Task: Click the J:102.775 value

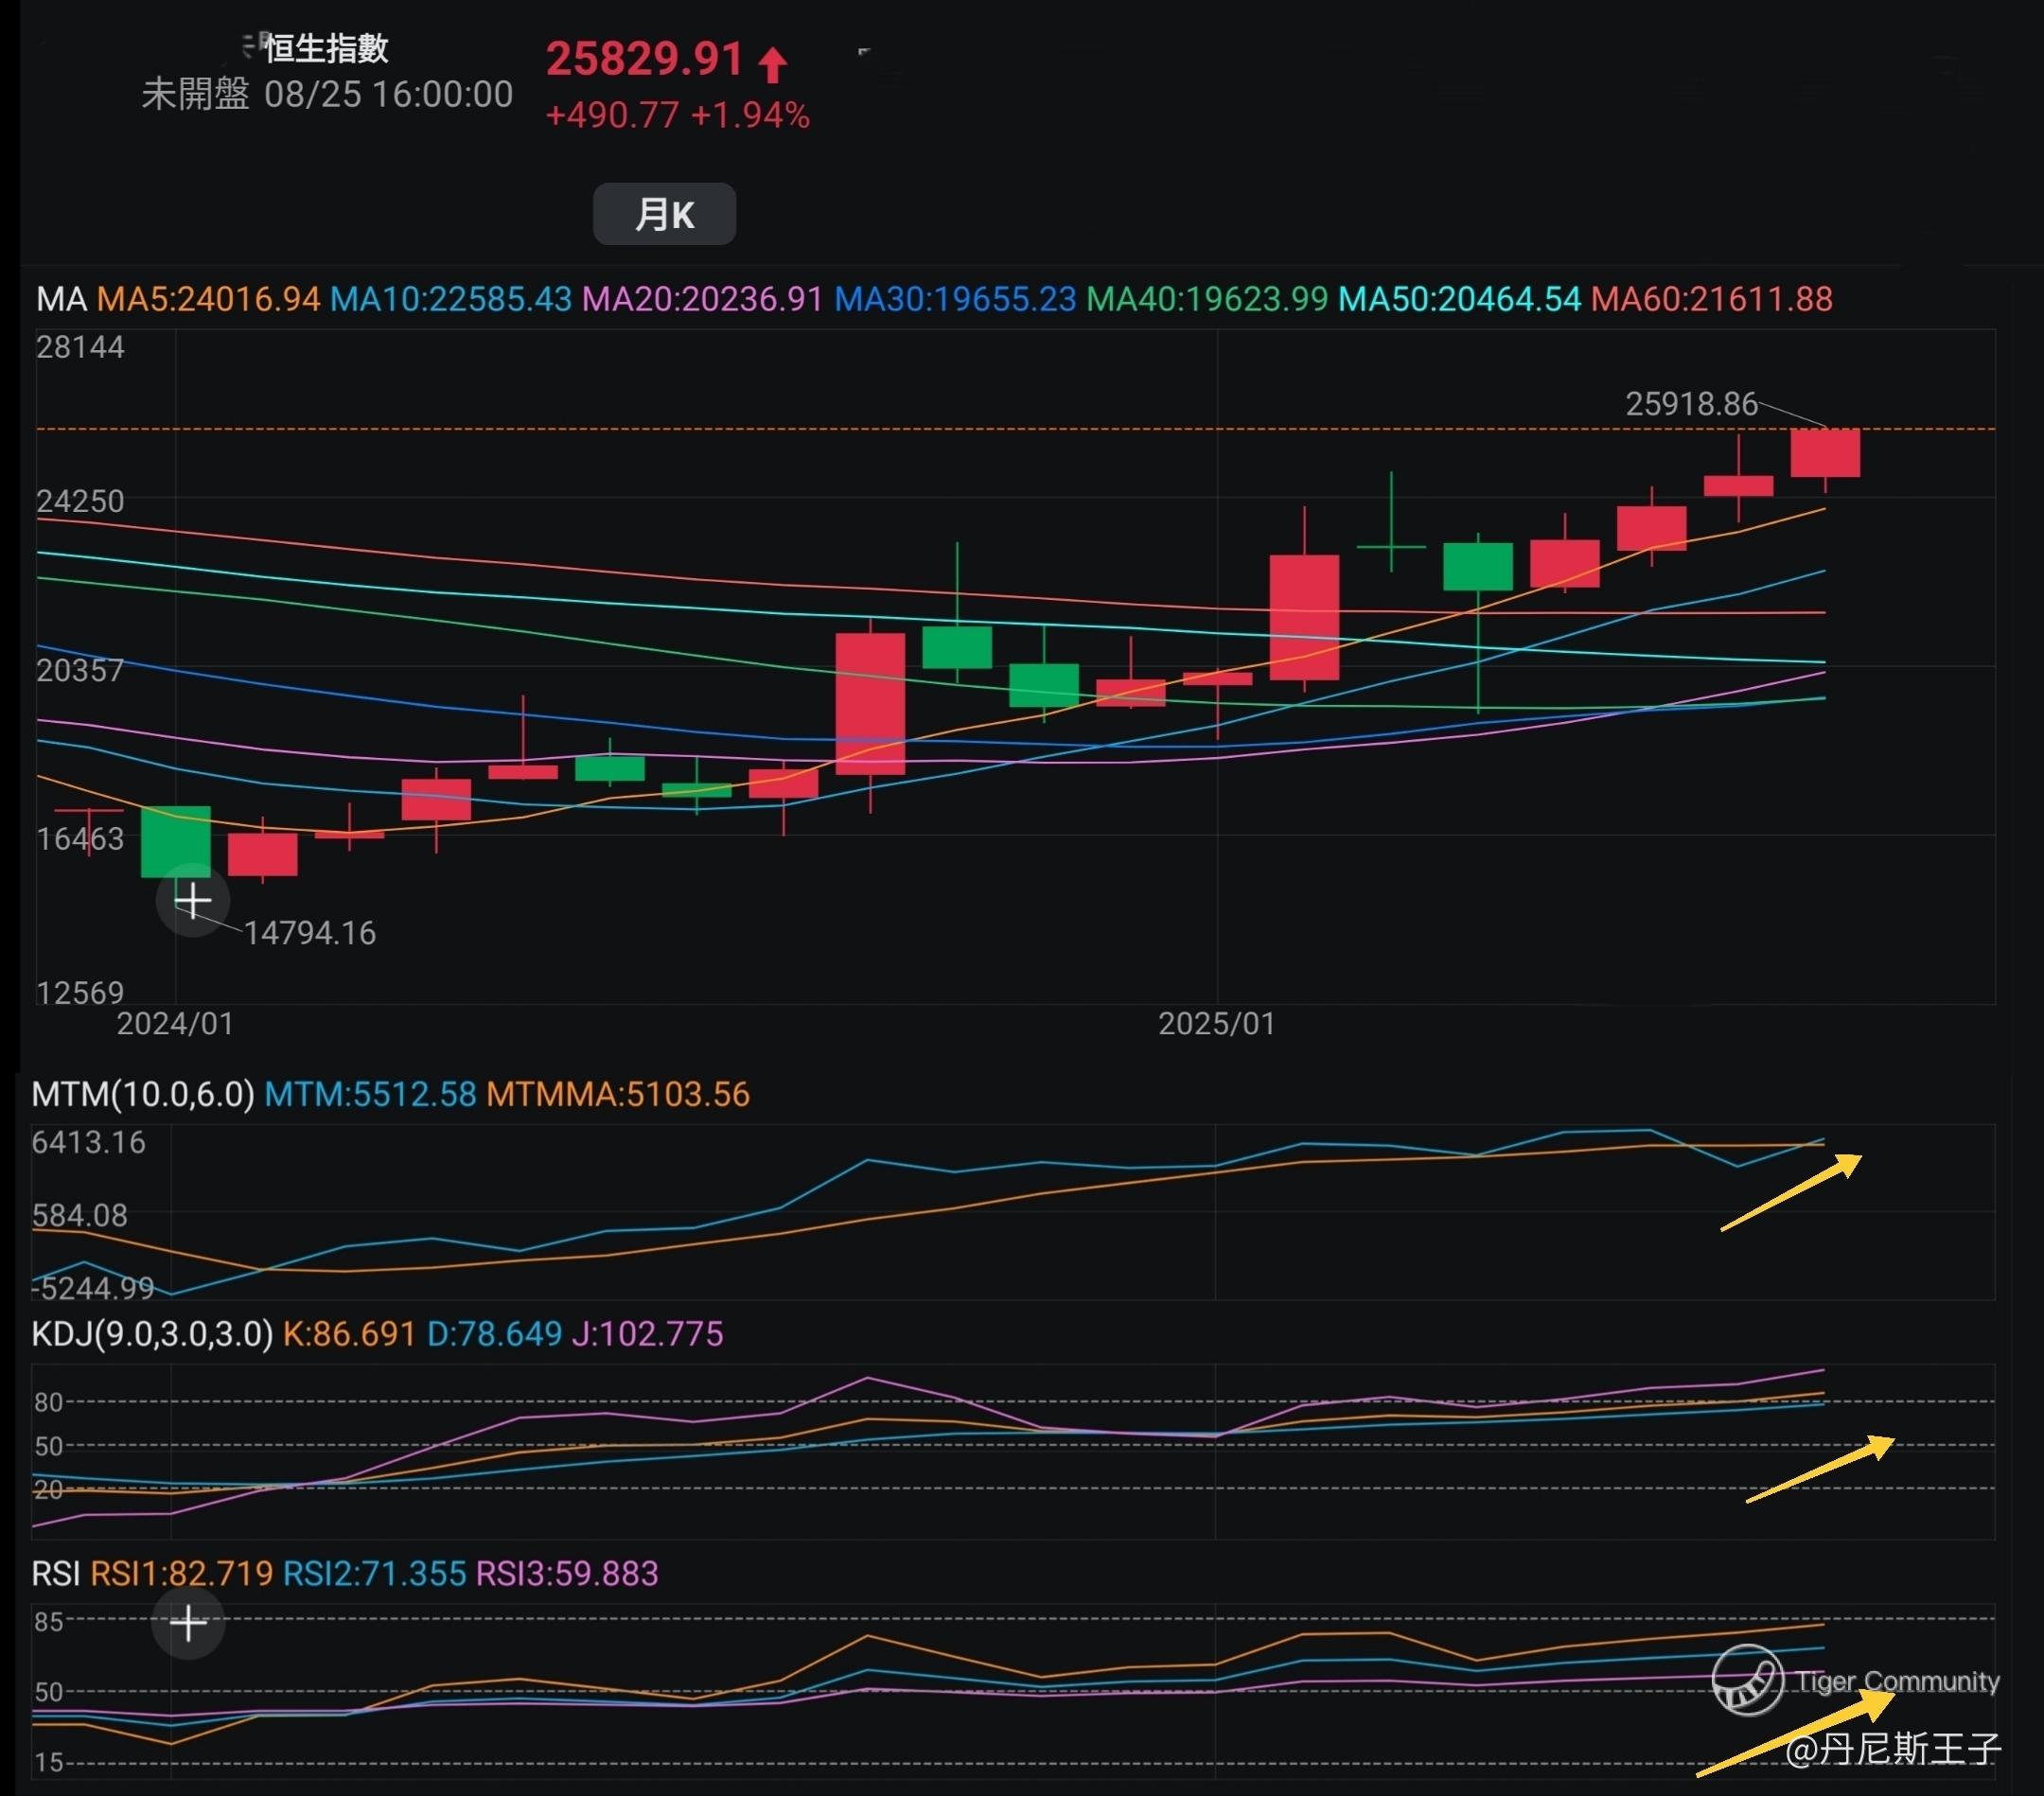Action: [x=647, y=1334]
